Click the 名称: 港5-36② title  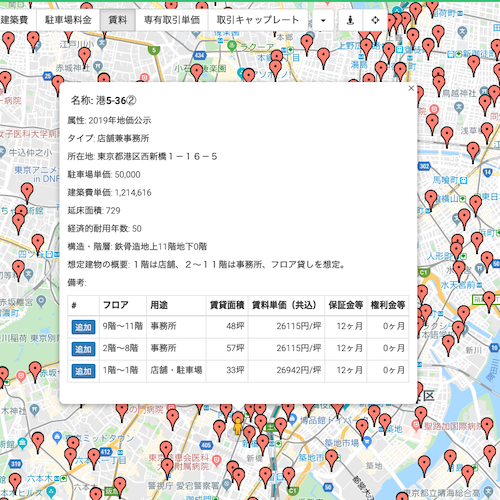[x=103, y=100]
